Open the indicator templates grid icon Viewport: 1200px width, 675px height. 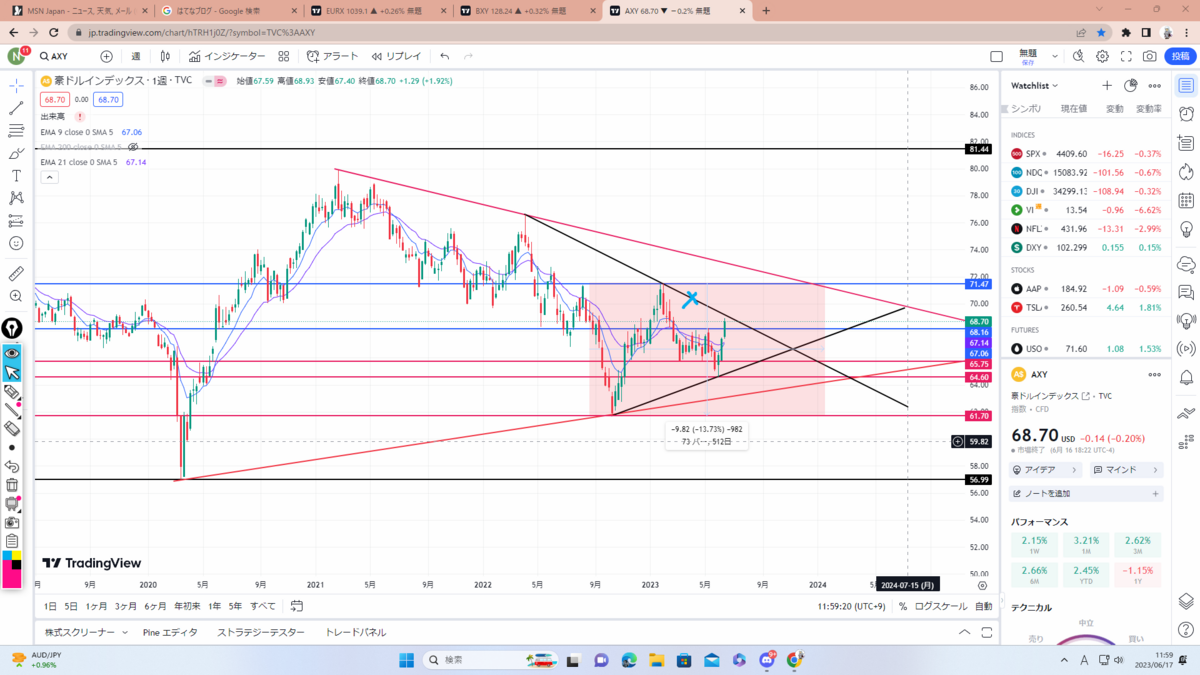point(284,57)
